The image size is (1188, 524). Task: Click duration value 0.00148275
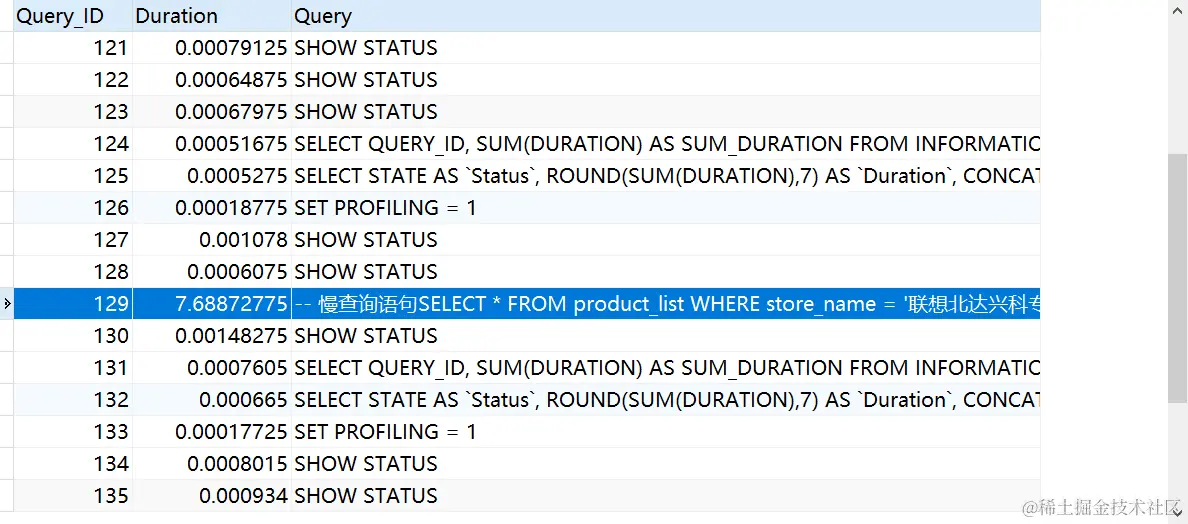click(x=231, y=335)
